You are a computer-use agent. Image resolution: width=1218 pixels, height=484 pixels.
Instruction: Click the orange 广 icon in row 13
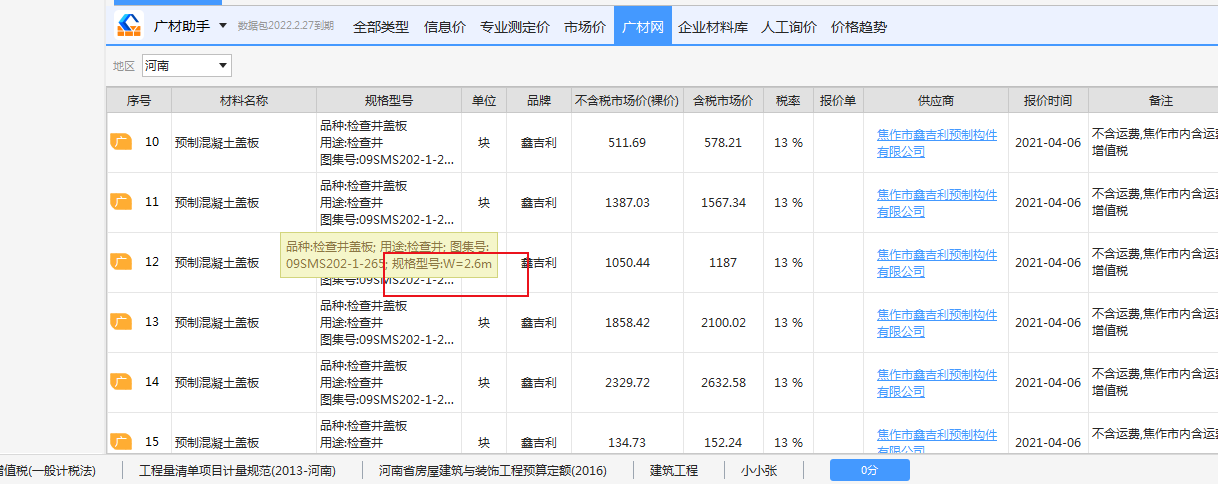pos(121,322)
